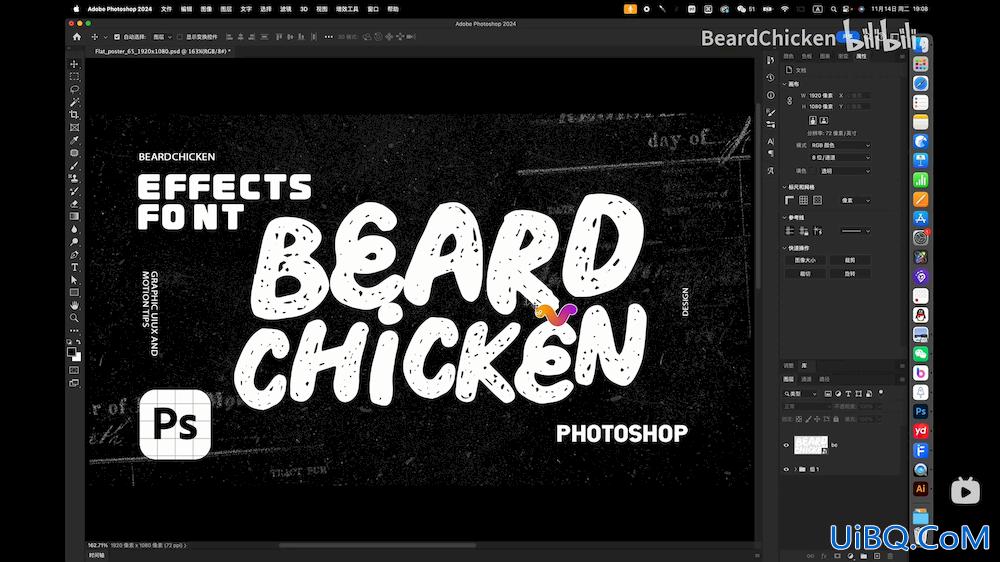Select the History Brush tool

pyautogui.click(x=75, y=191)
